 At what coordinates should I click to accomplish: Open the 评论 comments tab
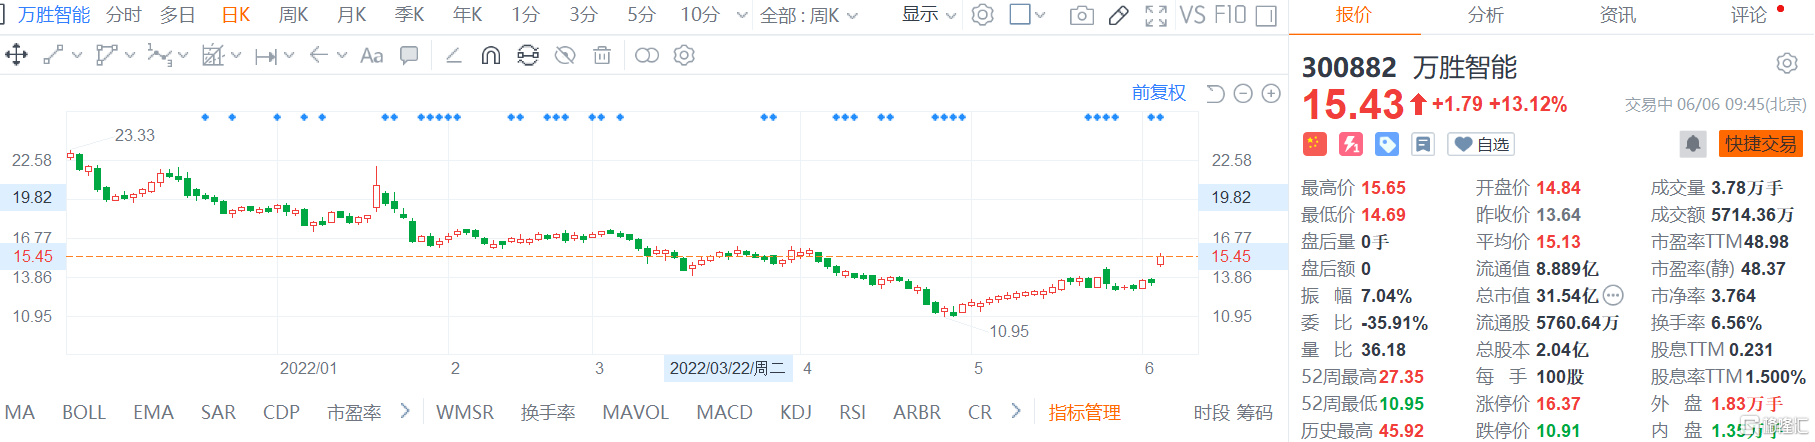1749,15
